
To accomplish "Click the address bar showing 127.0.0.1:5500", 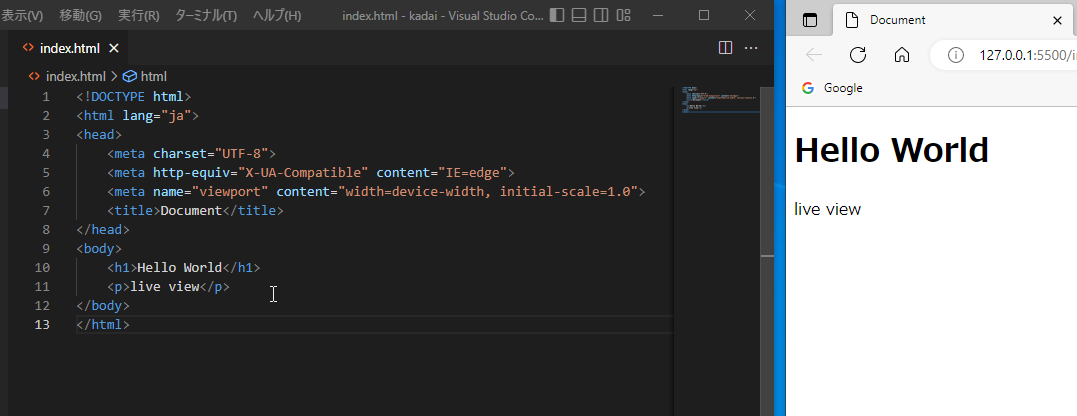I will coord(1020,55).
